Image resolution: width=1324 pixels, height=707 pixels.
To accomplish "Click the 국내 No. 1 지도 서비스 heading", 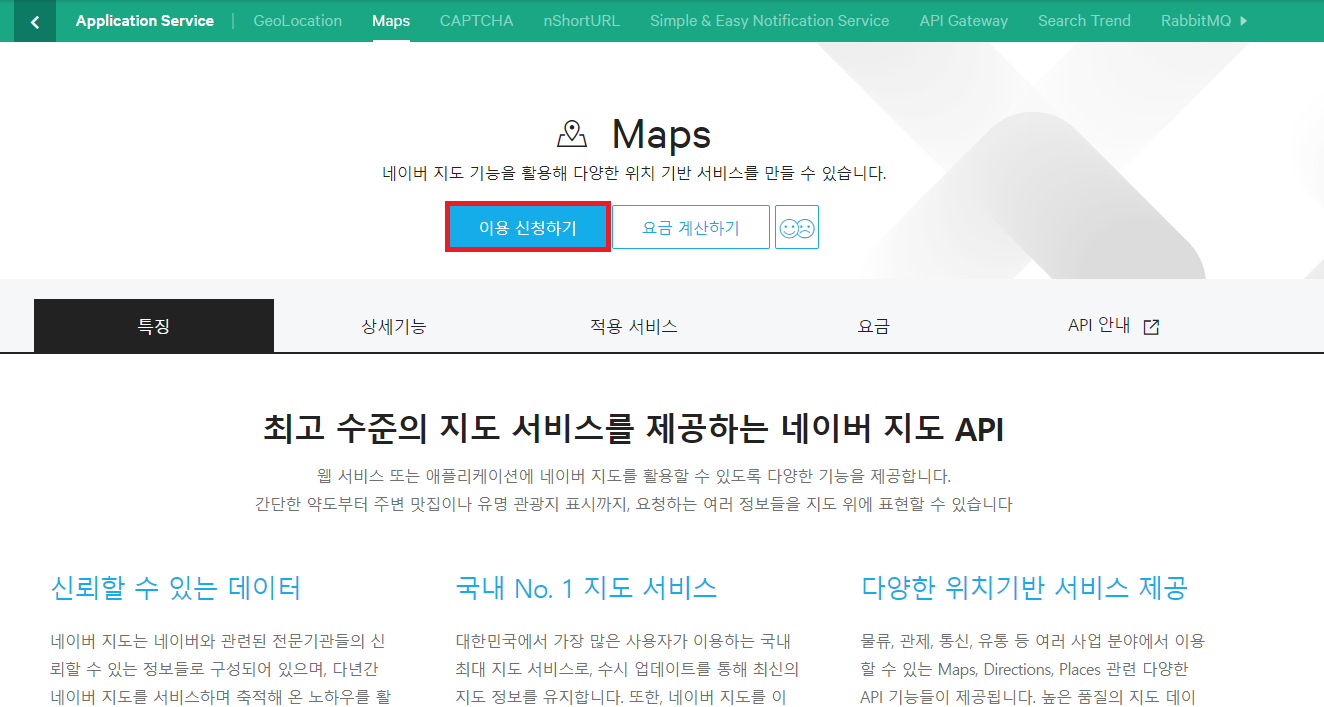I will (x=586, y=587).
